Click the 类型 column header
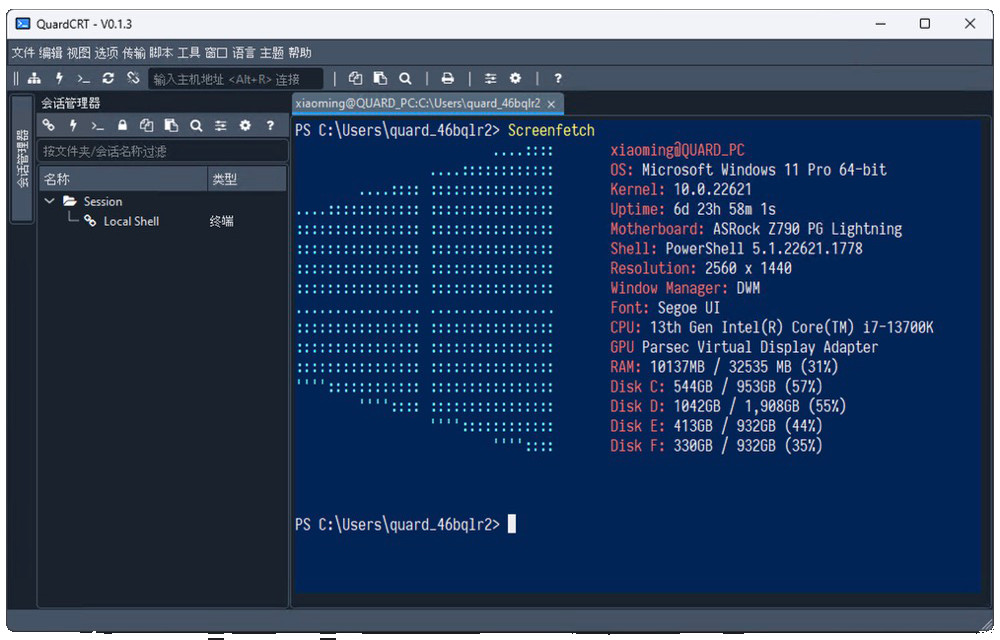Screen dimensions: 1000x640 click(247, 179)
